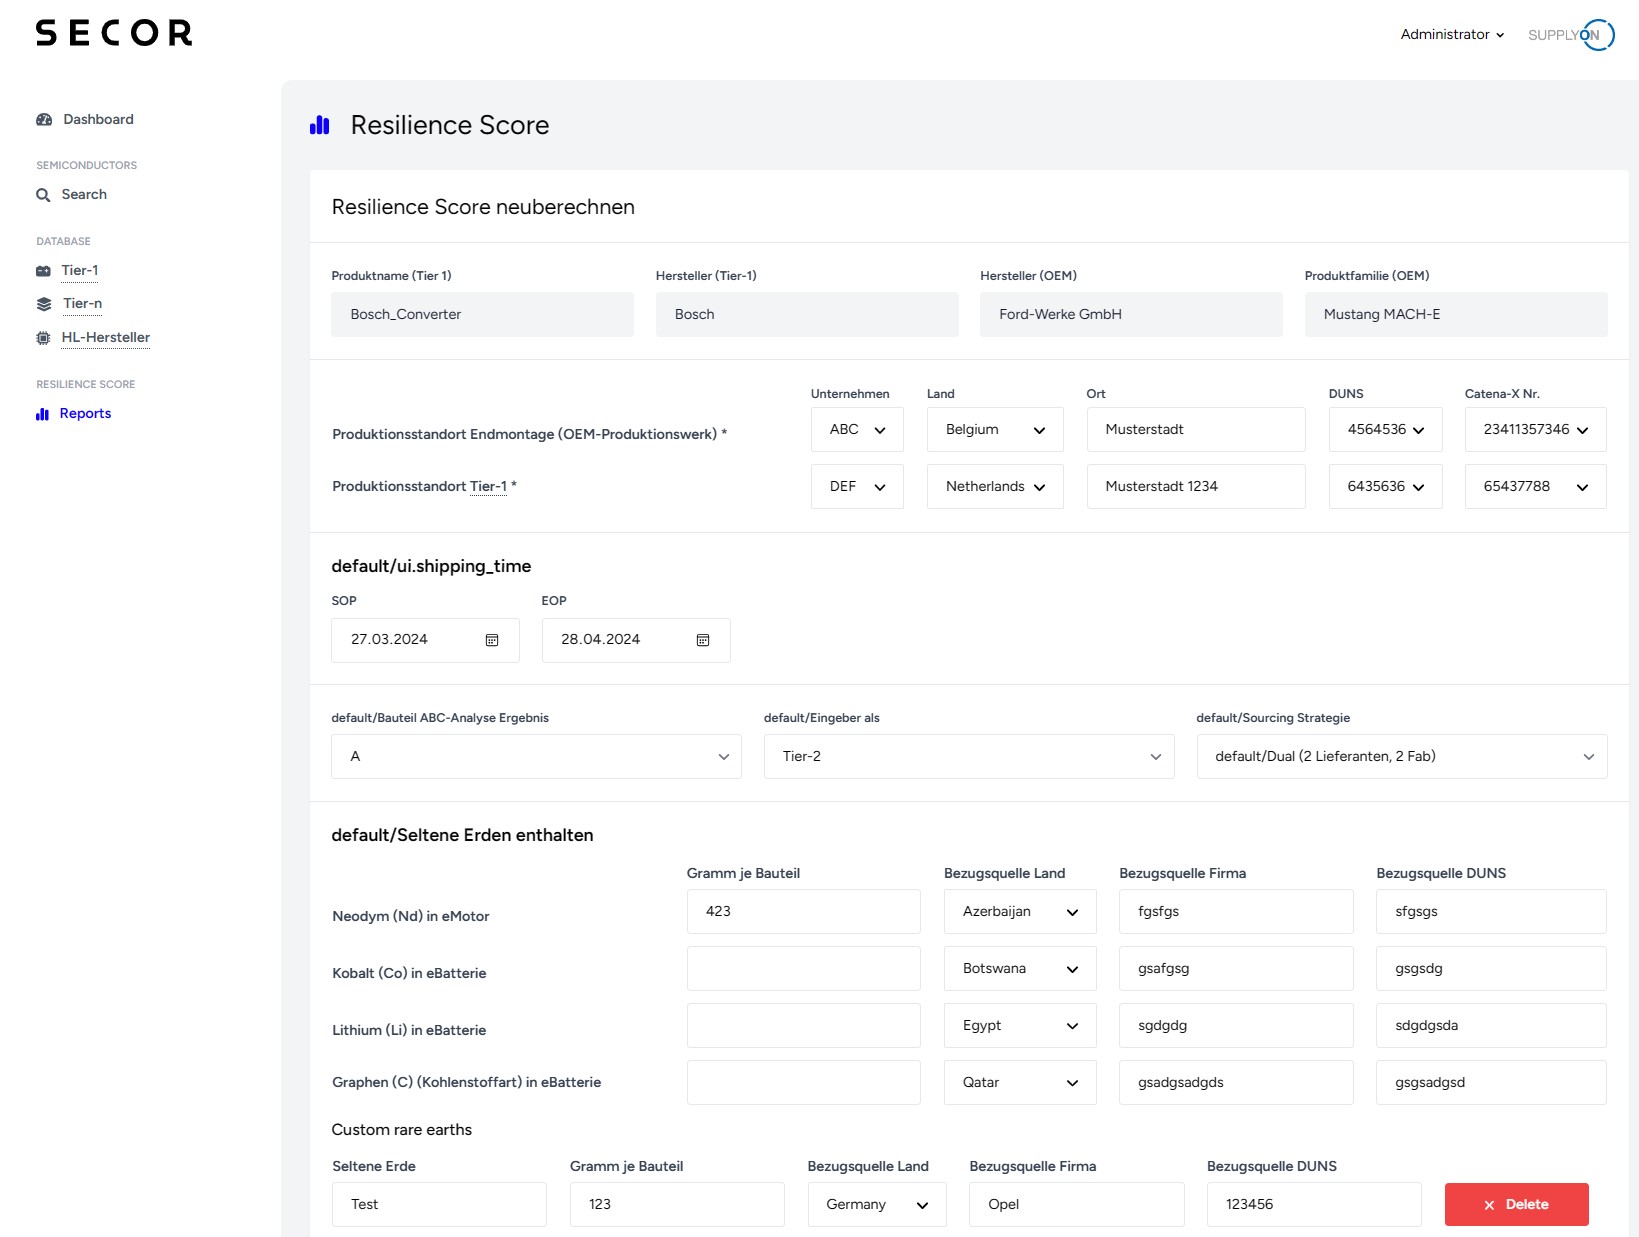
Task: Open the Administrator user menu
Action: tap(1452, 34)
